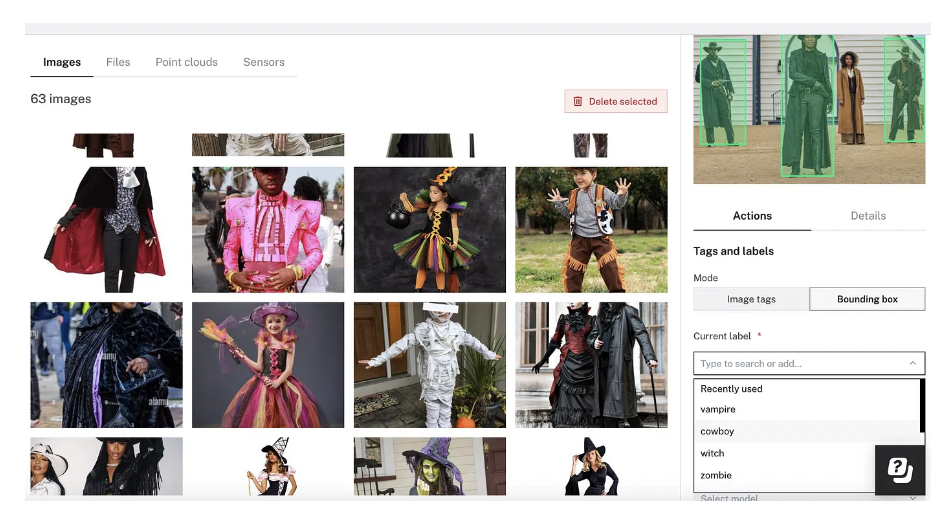The height and width of the screenshot is (516, 942).
Task: Click the Tags and labels heading
Action: pyautogui.click(x=734, y=251)
